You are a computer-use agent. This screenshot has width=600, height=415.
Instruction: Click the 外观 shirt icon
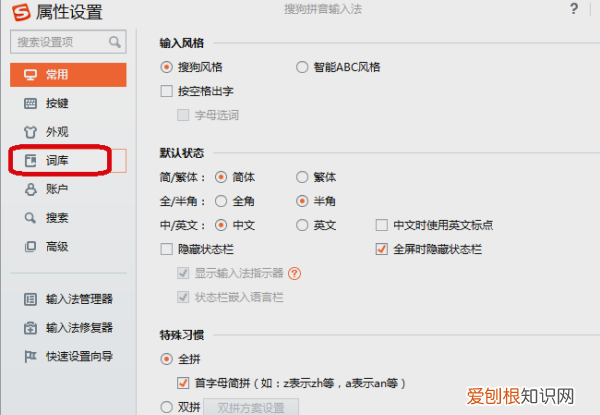(30, 132)
